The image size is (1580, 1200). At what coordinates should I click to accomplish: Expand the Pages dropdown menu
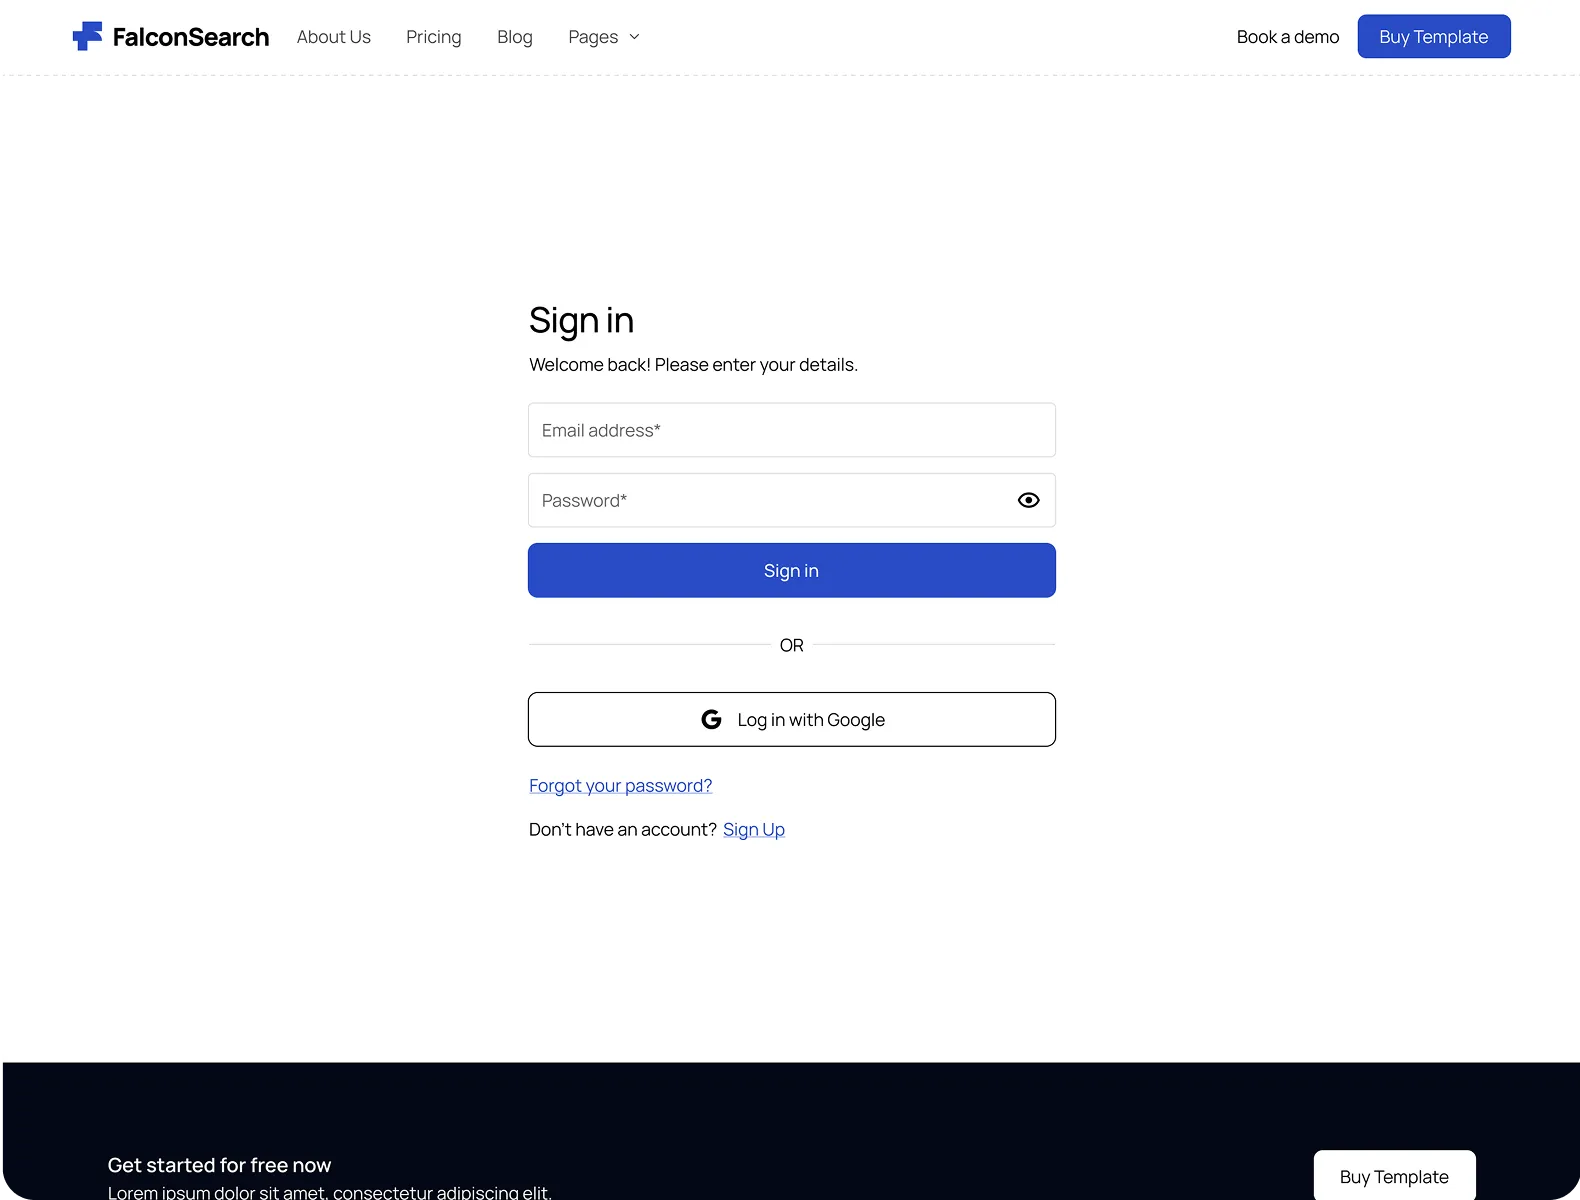tap(604, 37)
